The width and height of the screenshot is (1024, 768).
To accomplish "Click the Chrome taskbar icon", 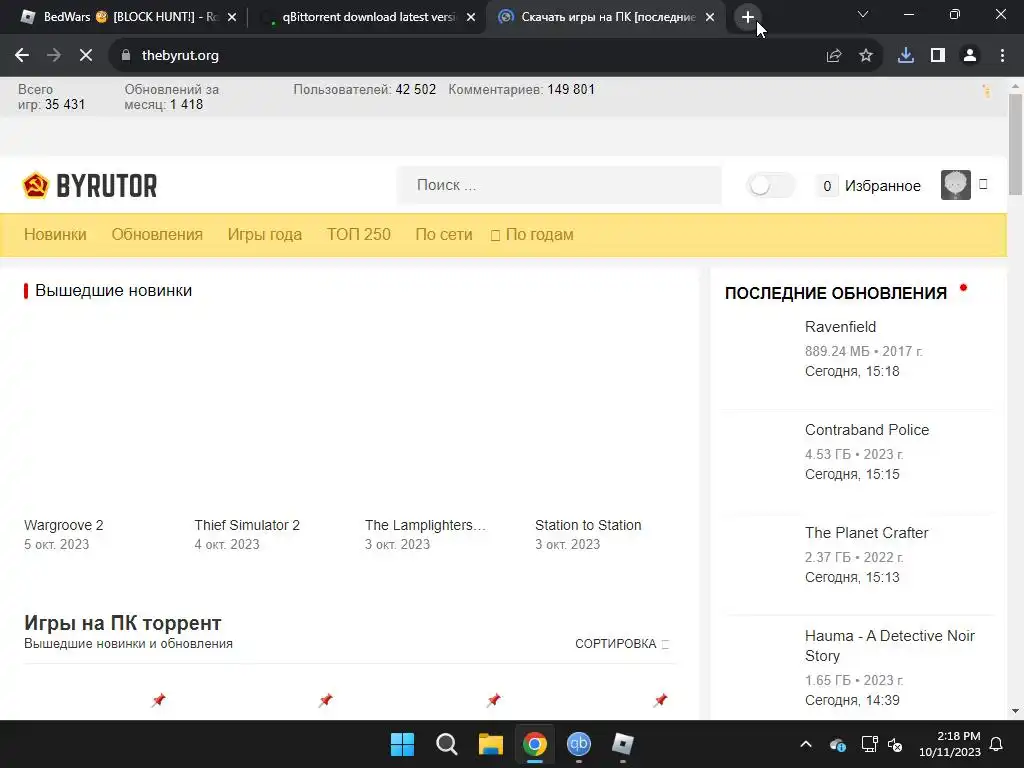I will (x=535, y=744).
